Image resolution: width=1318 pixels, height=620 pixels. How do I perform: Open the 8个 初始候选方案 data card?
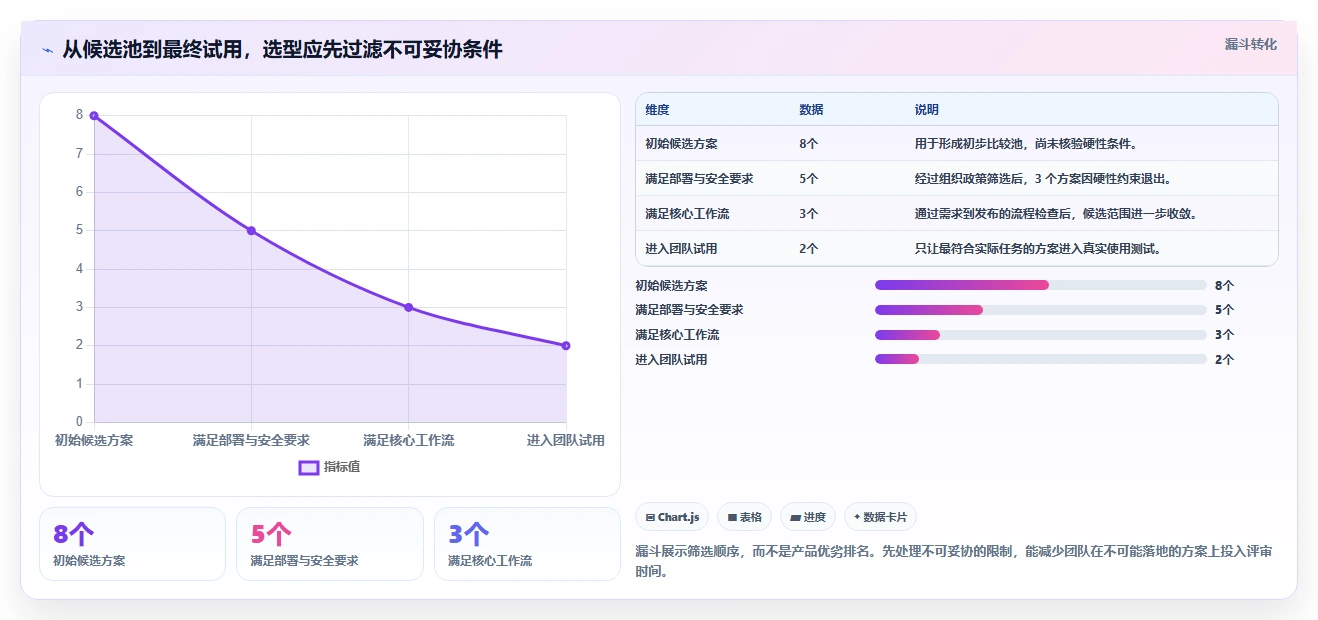click(133, 544)
